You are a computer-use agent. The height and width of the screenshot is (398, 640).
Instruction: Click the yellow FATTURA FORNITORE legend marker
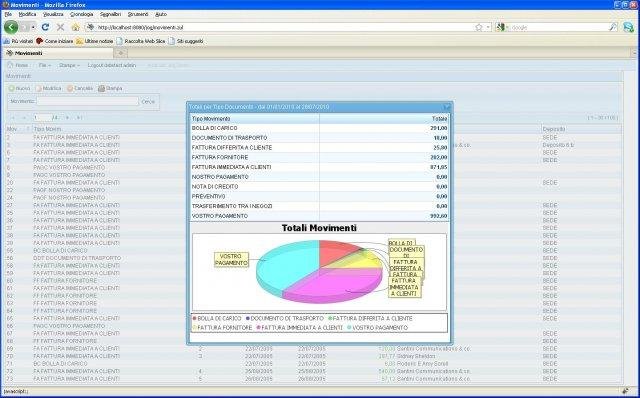(194, 328)
